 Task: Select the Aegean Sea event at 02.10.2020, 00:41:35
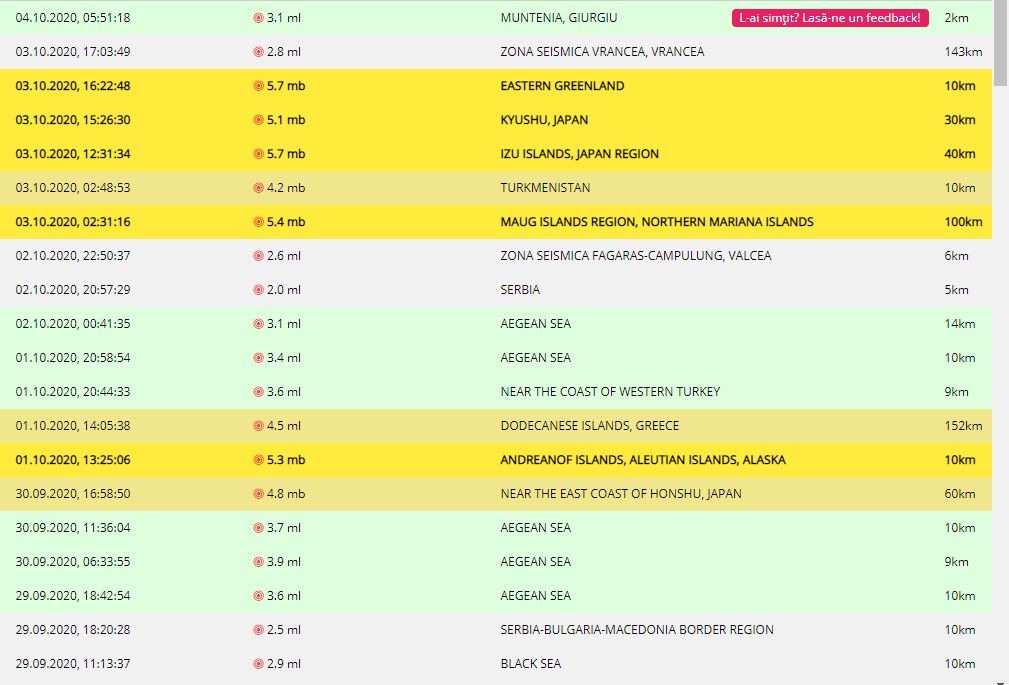pos(535,324)
